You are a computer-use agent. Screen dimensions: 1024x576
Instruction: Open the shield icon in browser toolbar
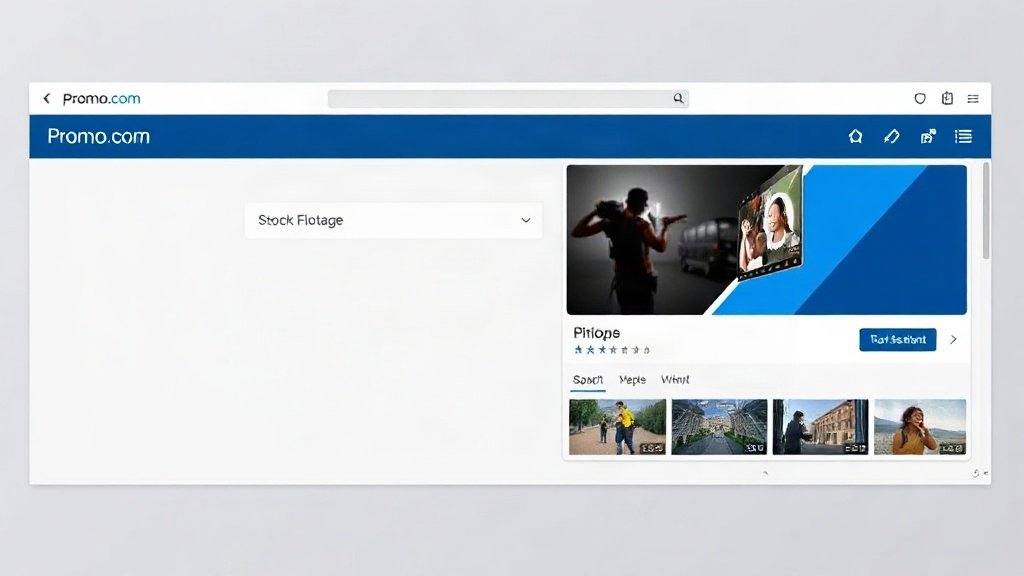point(920,99)
